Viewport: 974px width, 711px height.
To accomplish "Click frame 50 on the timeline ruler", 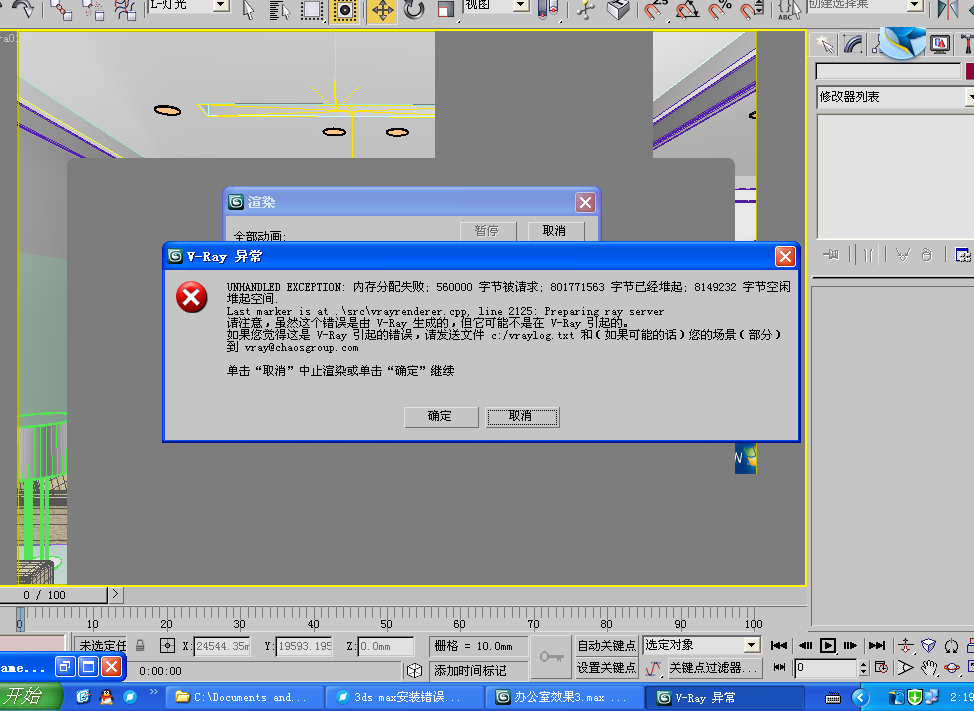I will tap(386, 622).
